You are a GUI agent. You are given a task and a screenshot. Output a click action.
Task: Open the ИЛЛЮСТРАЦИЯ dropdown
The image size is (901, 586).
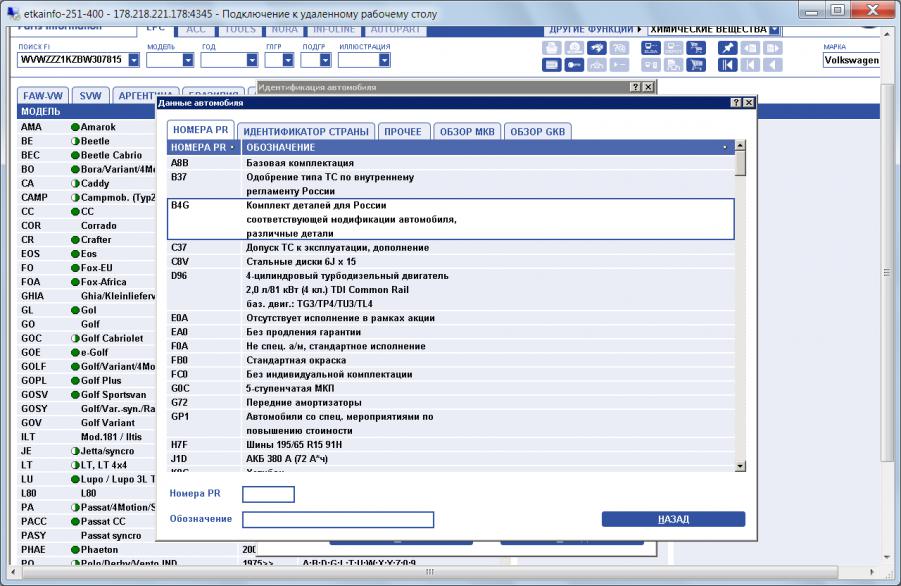[x=384, y=60]
